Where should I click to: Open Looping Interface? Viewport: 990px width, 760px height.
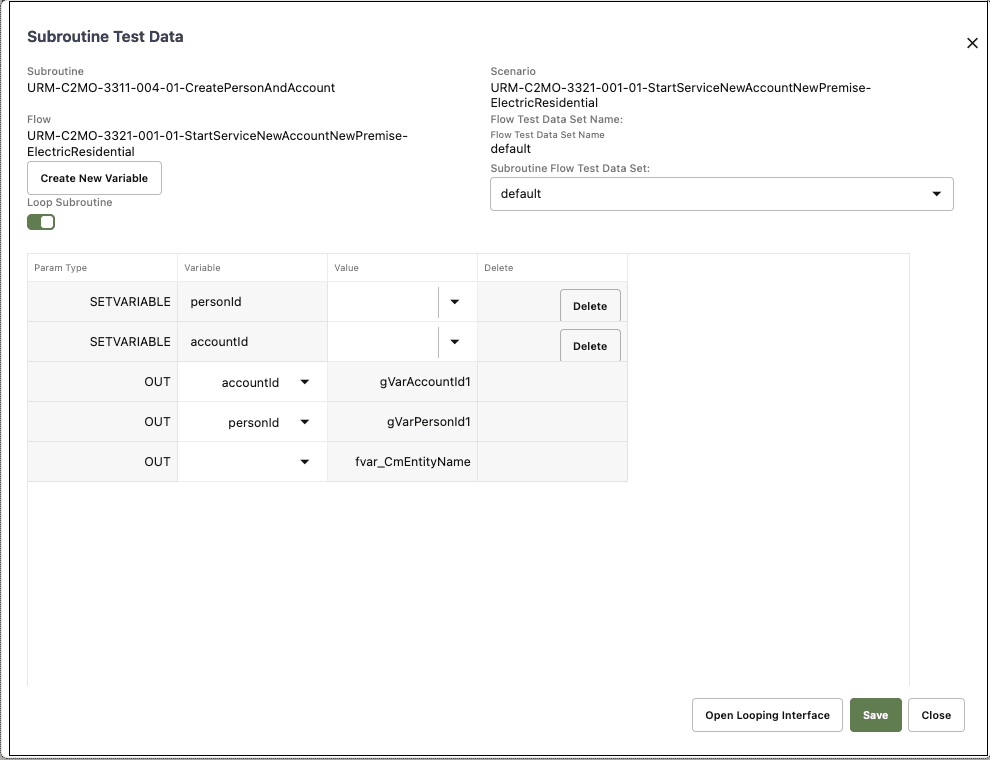(x=767, y=715)
